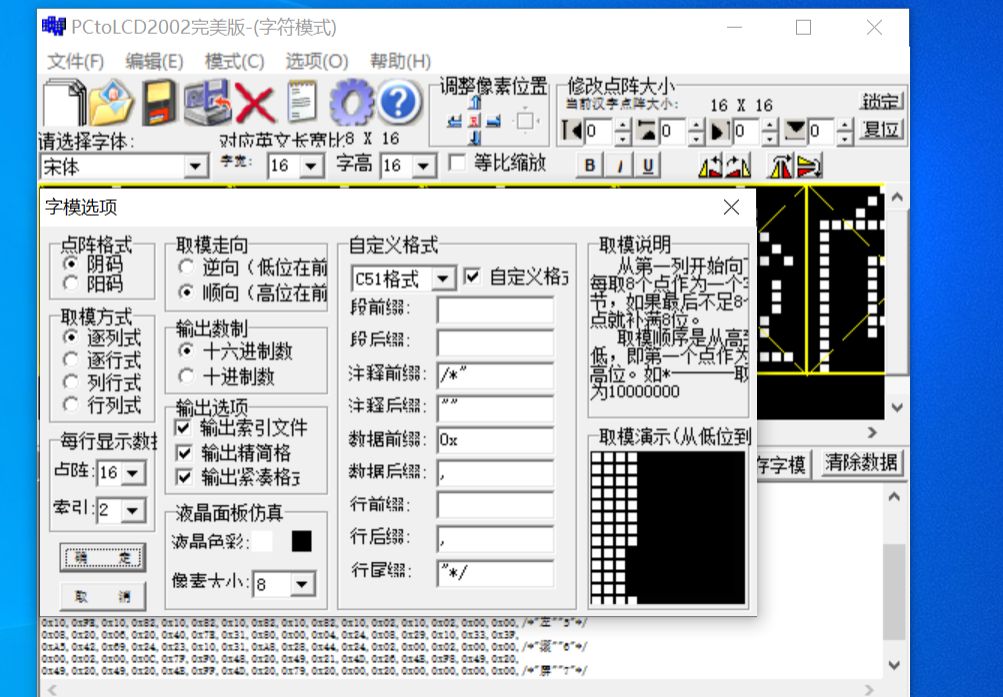Open the 帮助(H) menu
Viewport: 1003px width, 697px height.
(400, 61)
